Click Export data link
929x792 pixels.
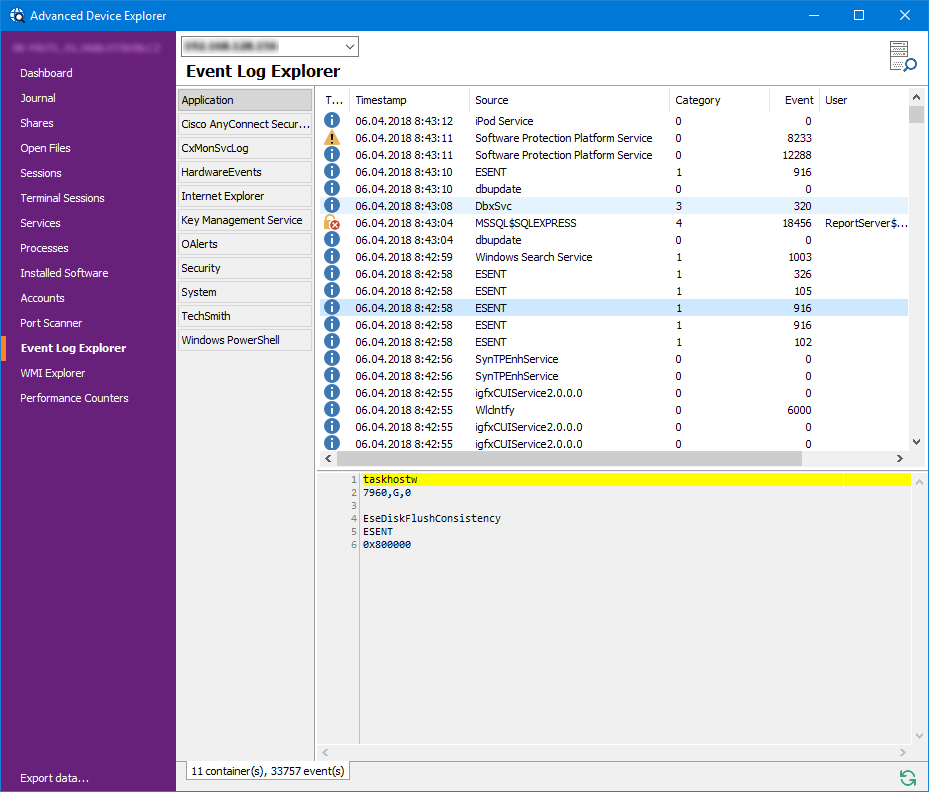(55, 778)
